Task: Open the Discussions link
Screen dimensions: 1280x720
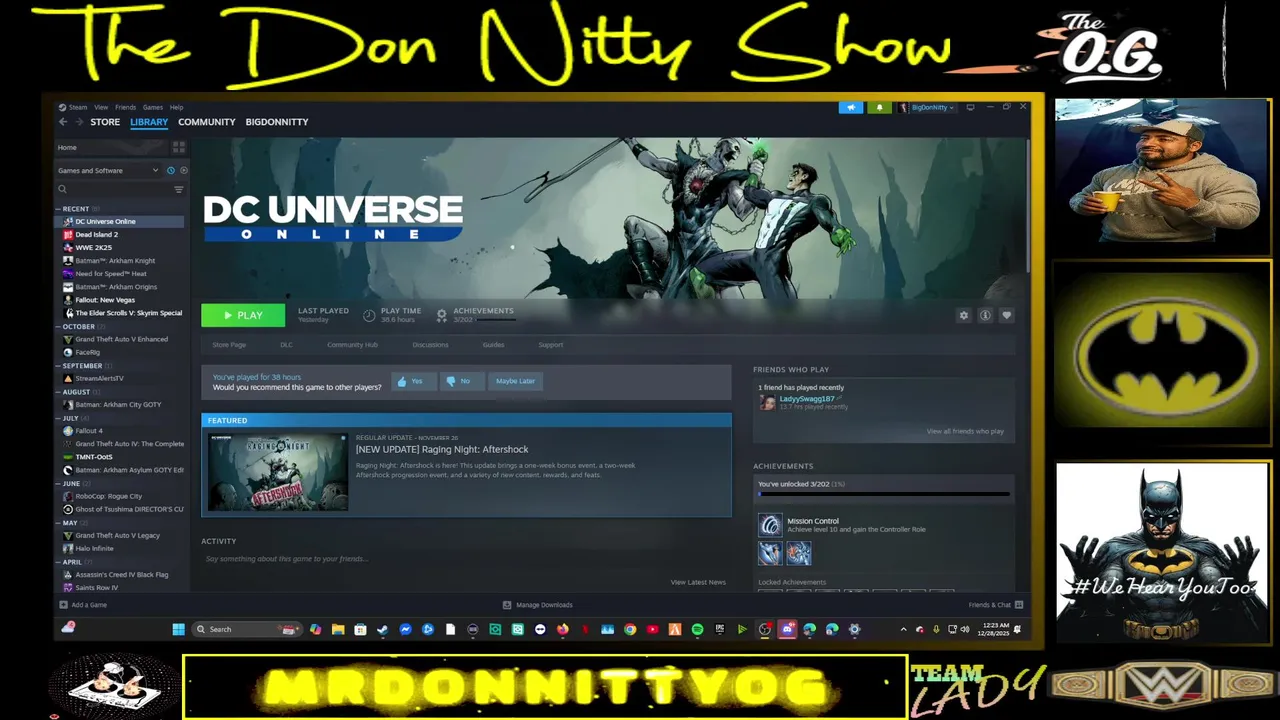Action: click(x=430, y=345)
